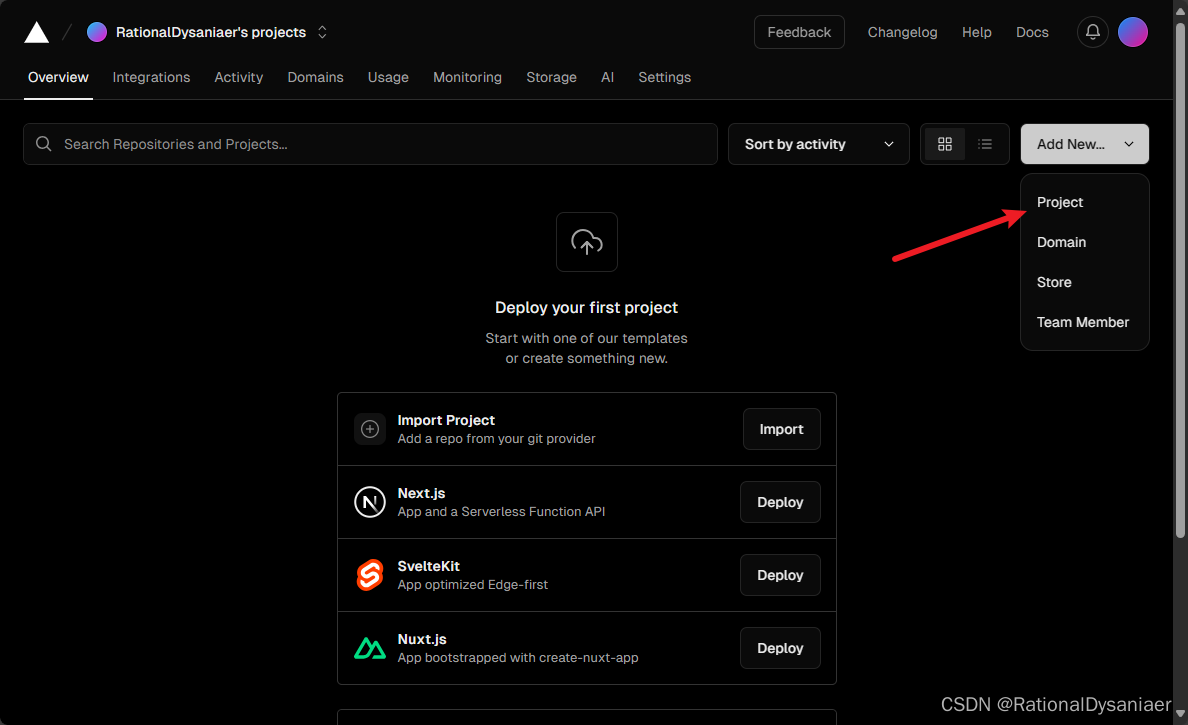The width and height of the screenshot is (1188, 725).
Task: Open the Usage tab
Action: pos(388,77)
